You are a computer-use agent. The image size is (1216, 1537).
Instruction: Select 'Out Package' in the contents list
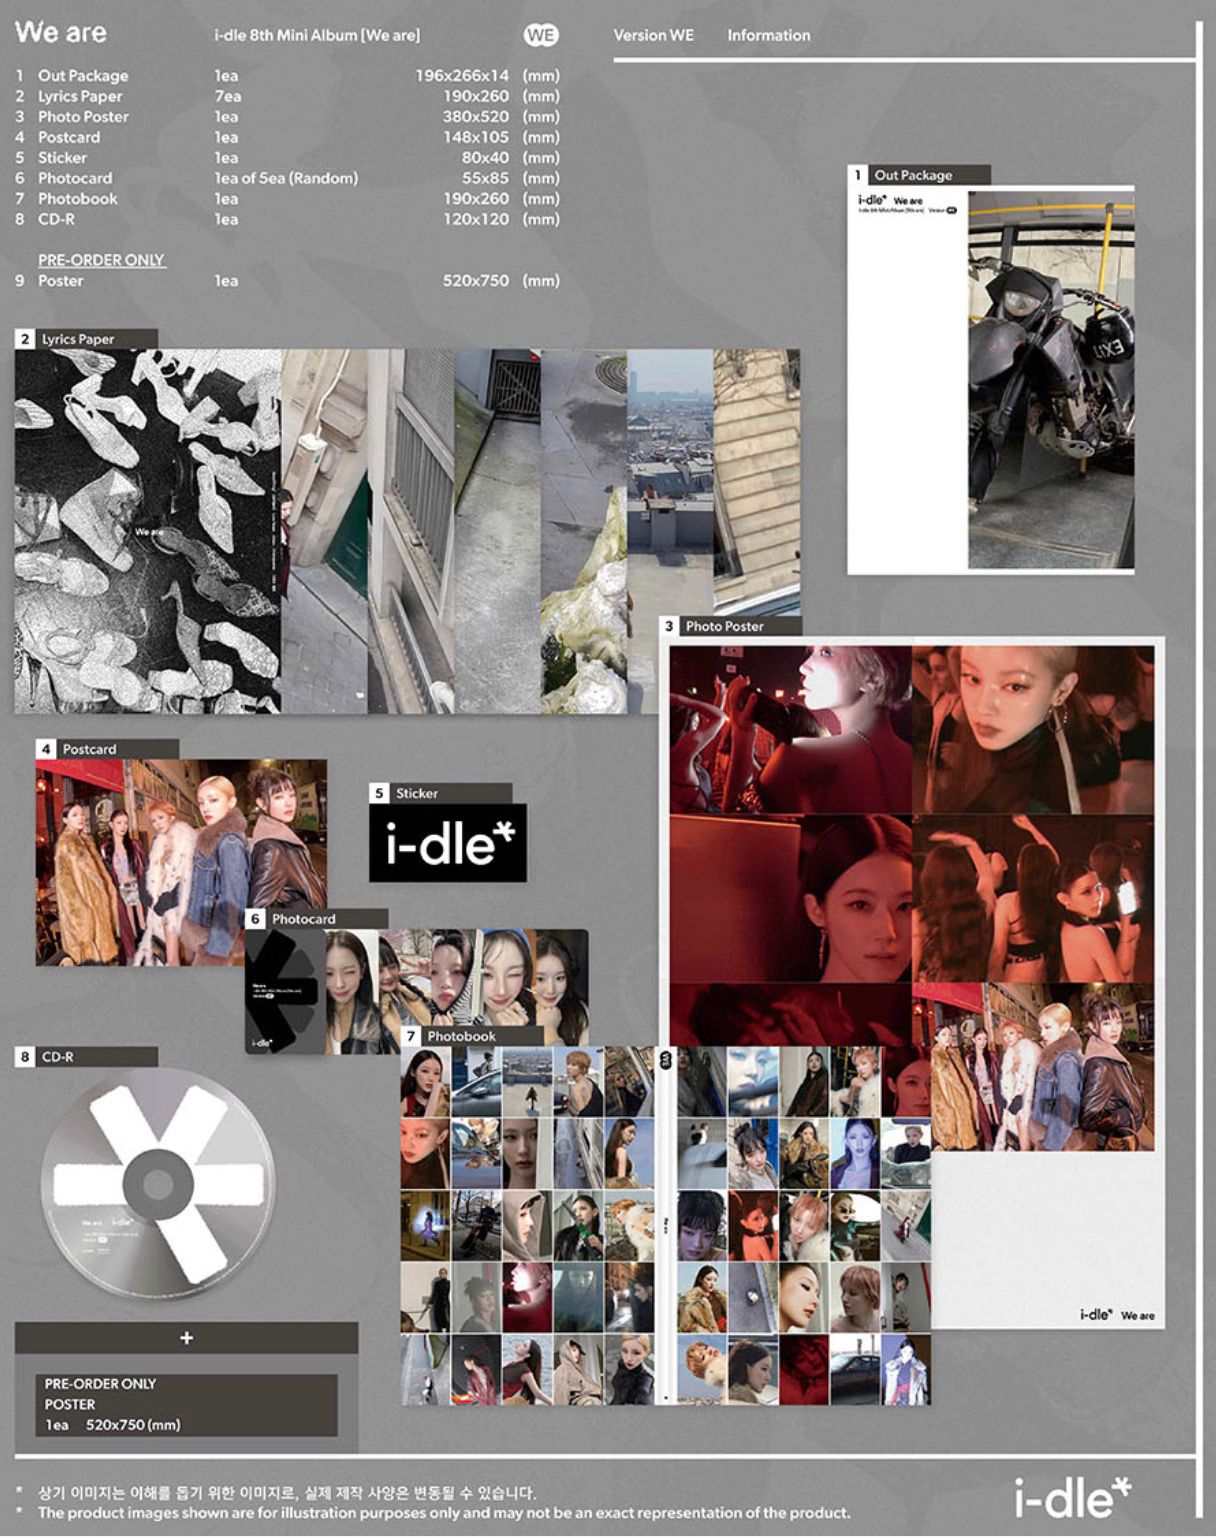(83, 76)
